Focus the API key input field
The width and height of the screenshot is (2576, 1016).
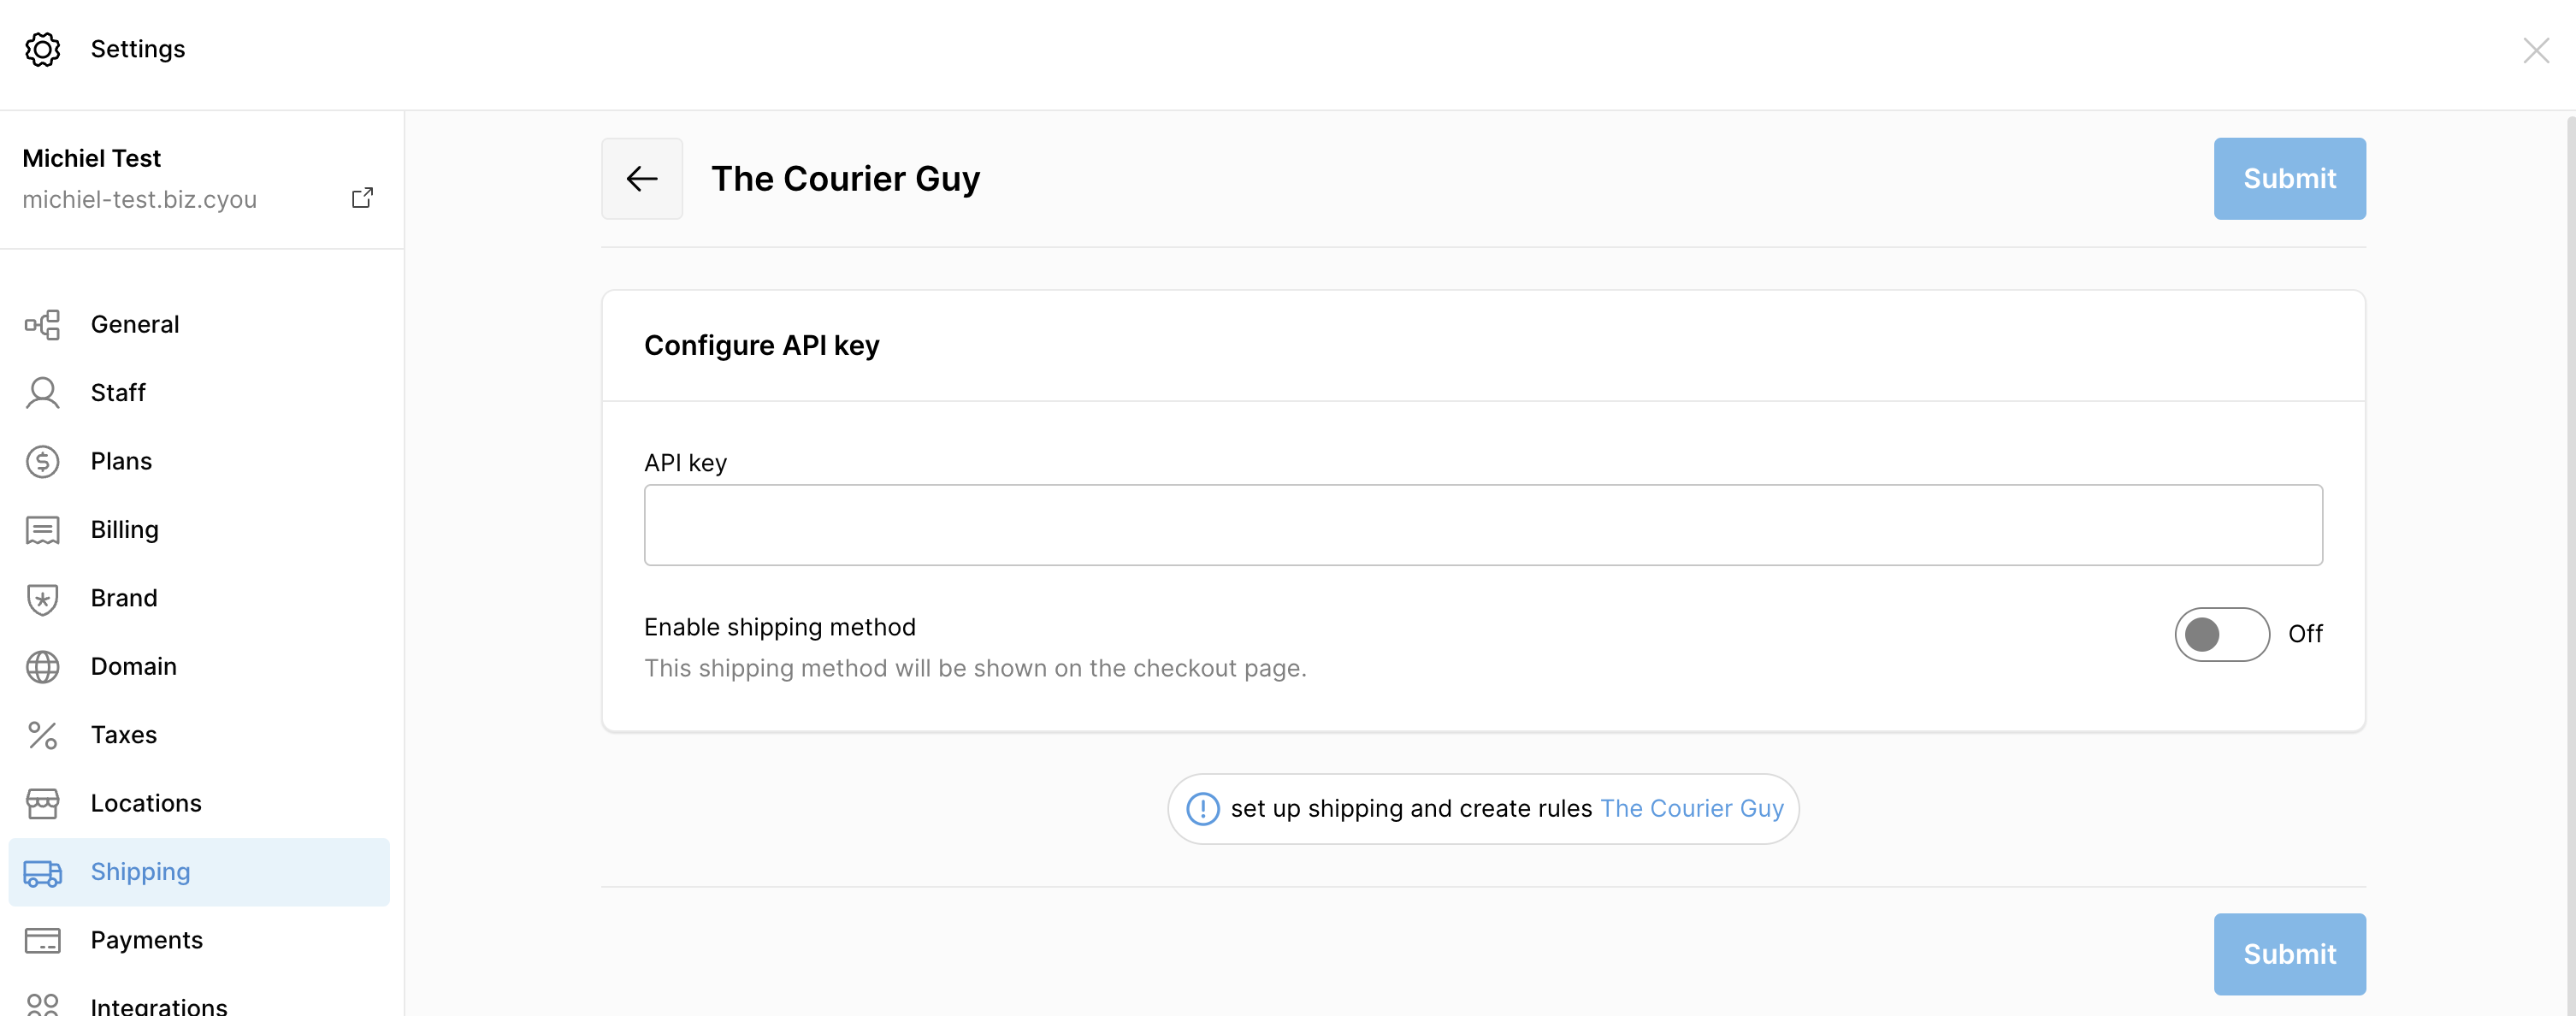tap(1483, 525)
